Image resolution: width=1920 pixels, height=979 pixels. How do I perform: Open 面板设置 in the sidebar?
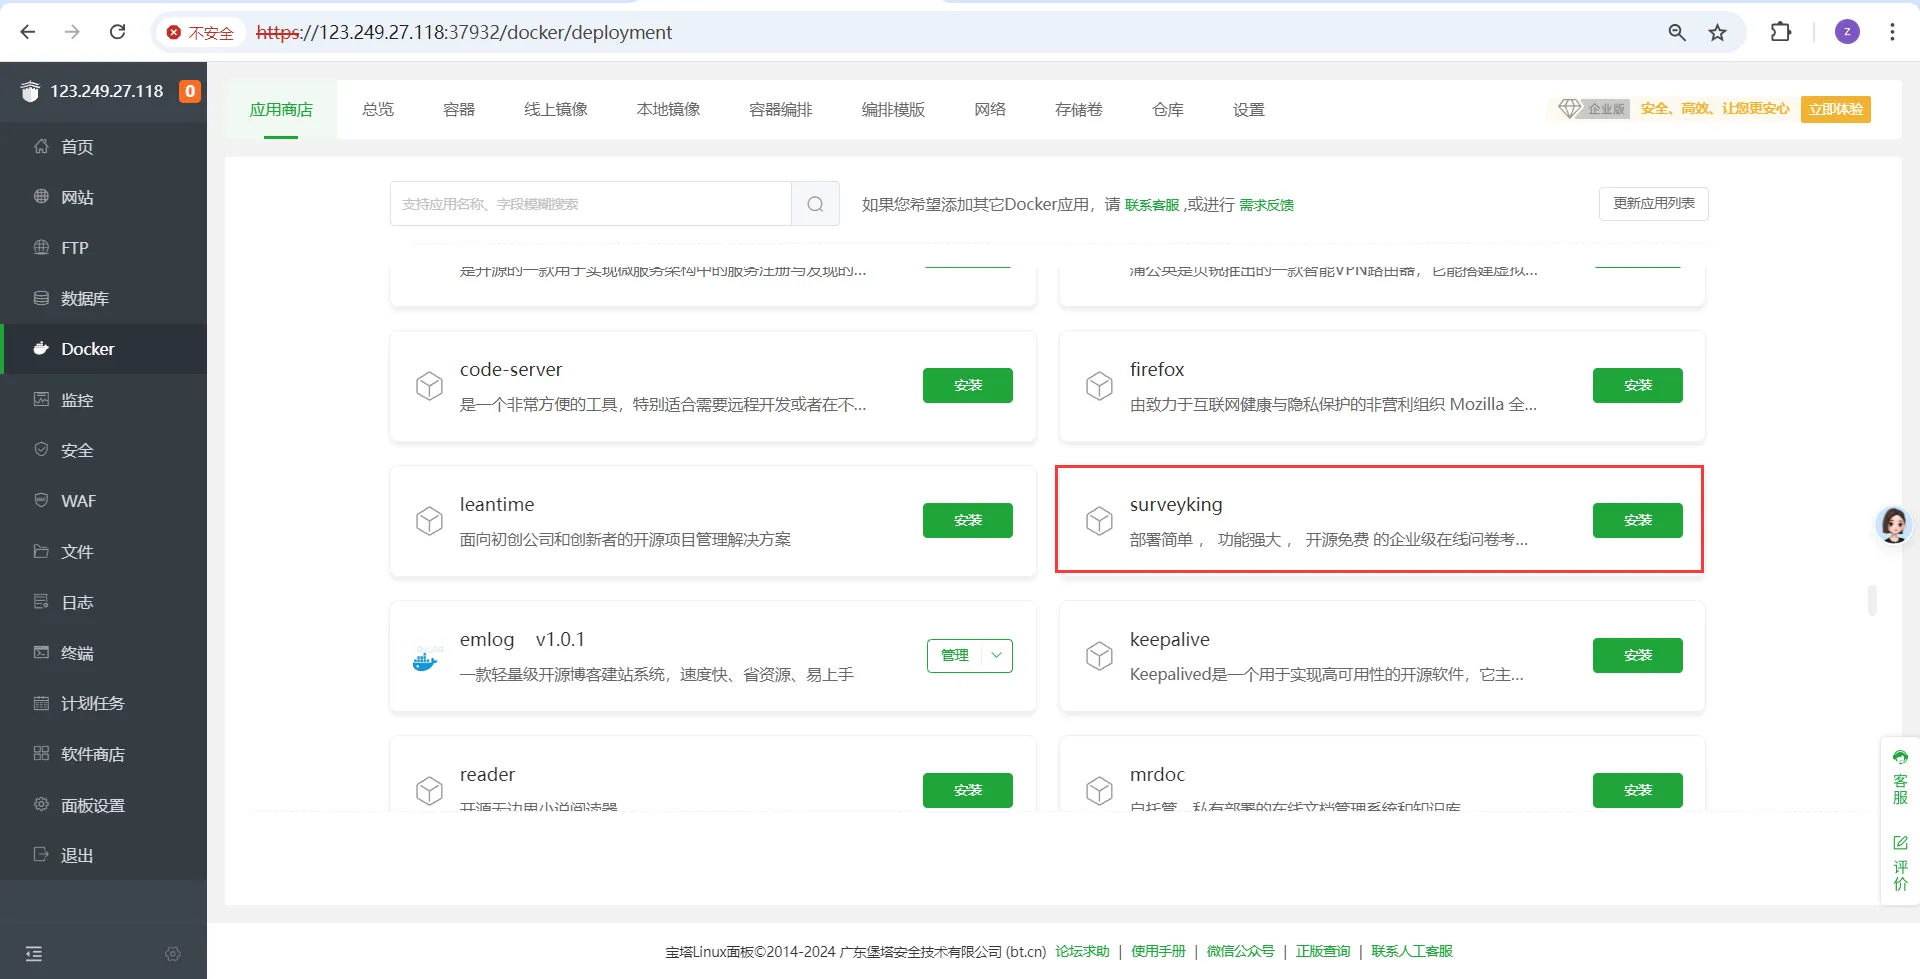pos(104,805)
